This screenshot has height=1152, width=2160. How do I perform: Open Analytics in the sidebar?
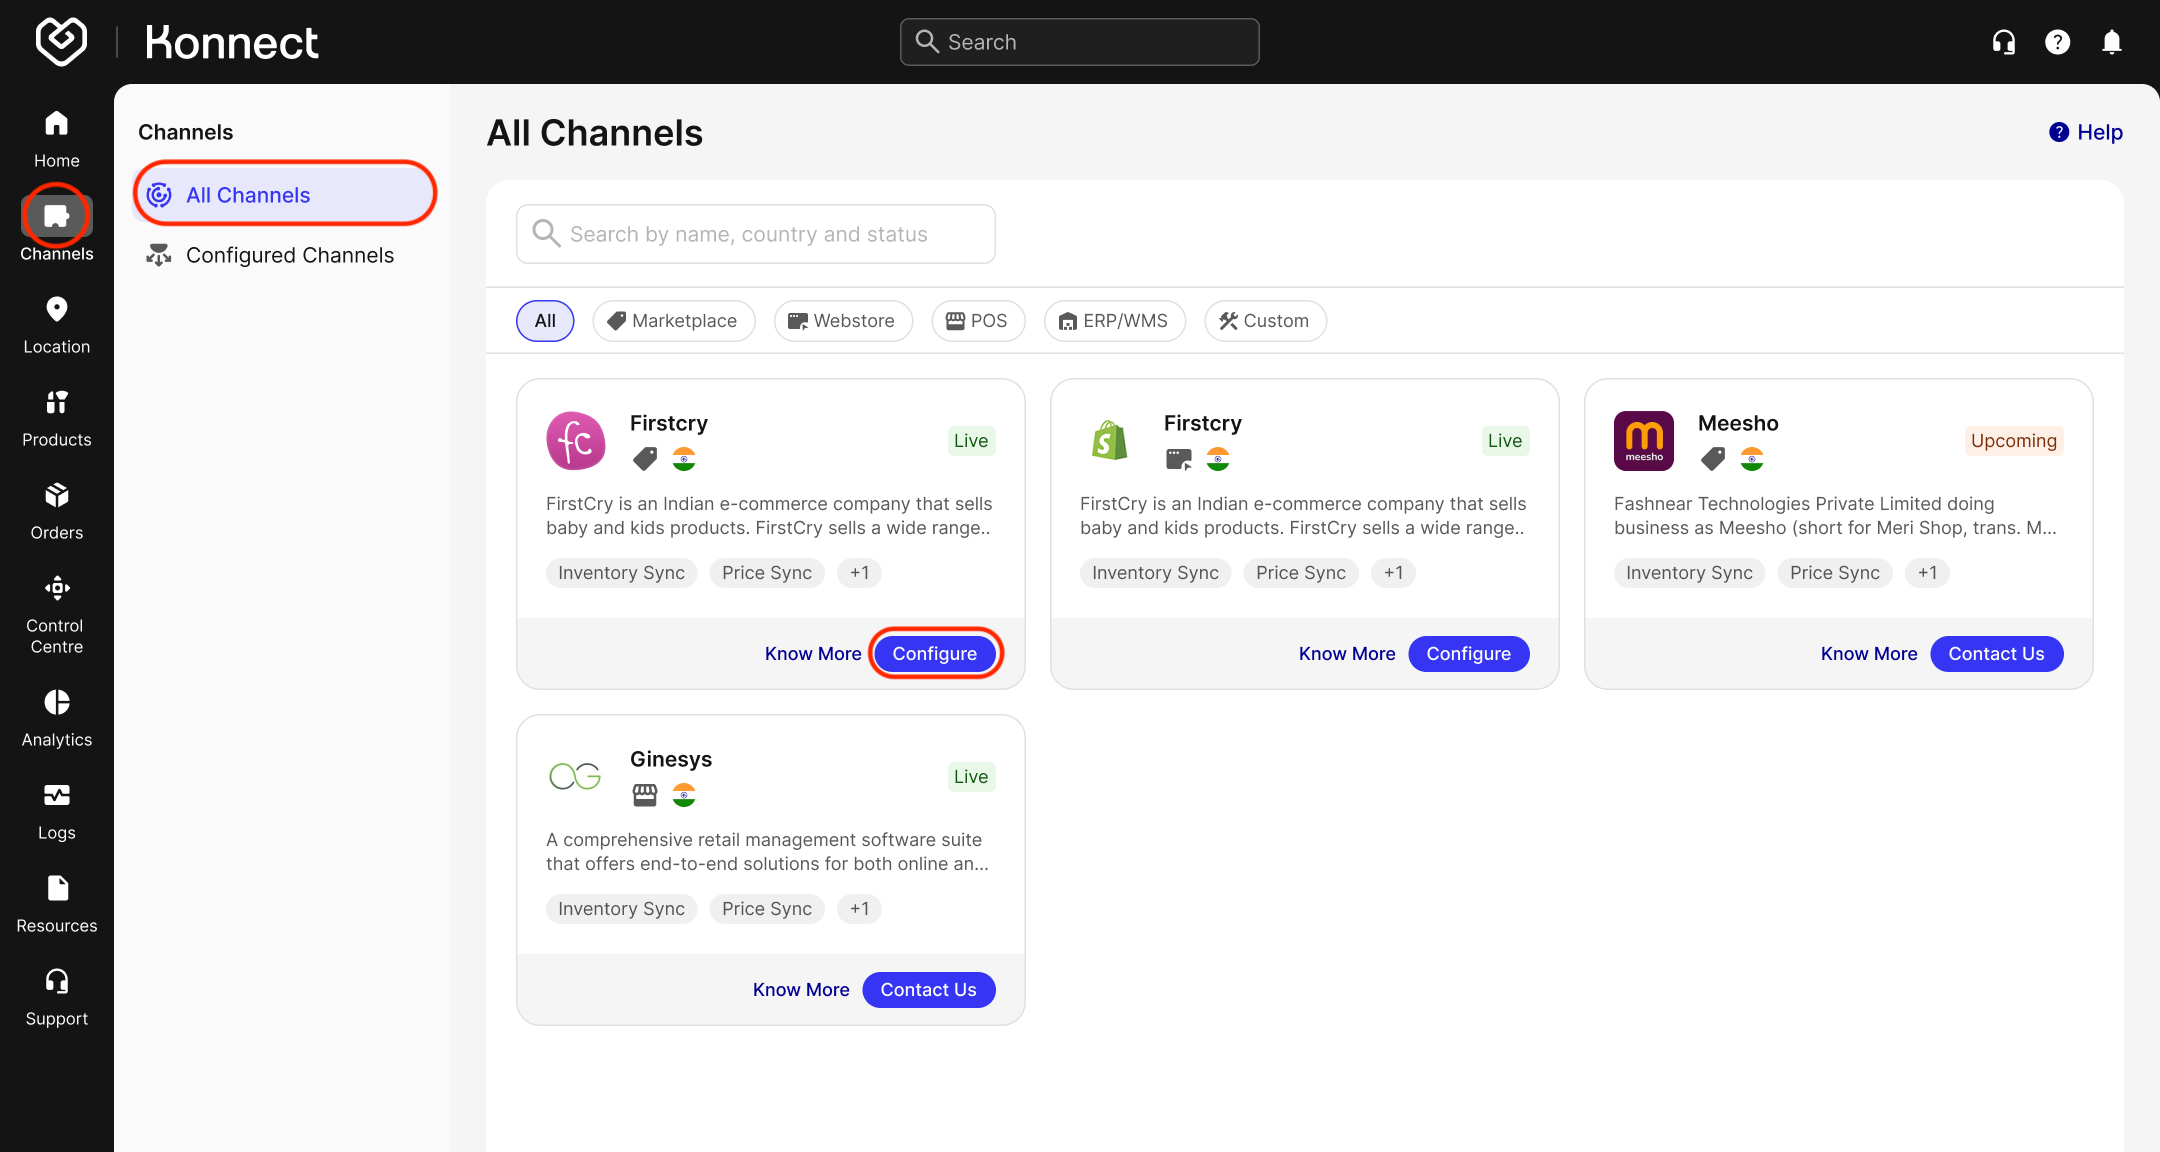tap(57, 718)
